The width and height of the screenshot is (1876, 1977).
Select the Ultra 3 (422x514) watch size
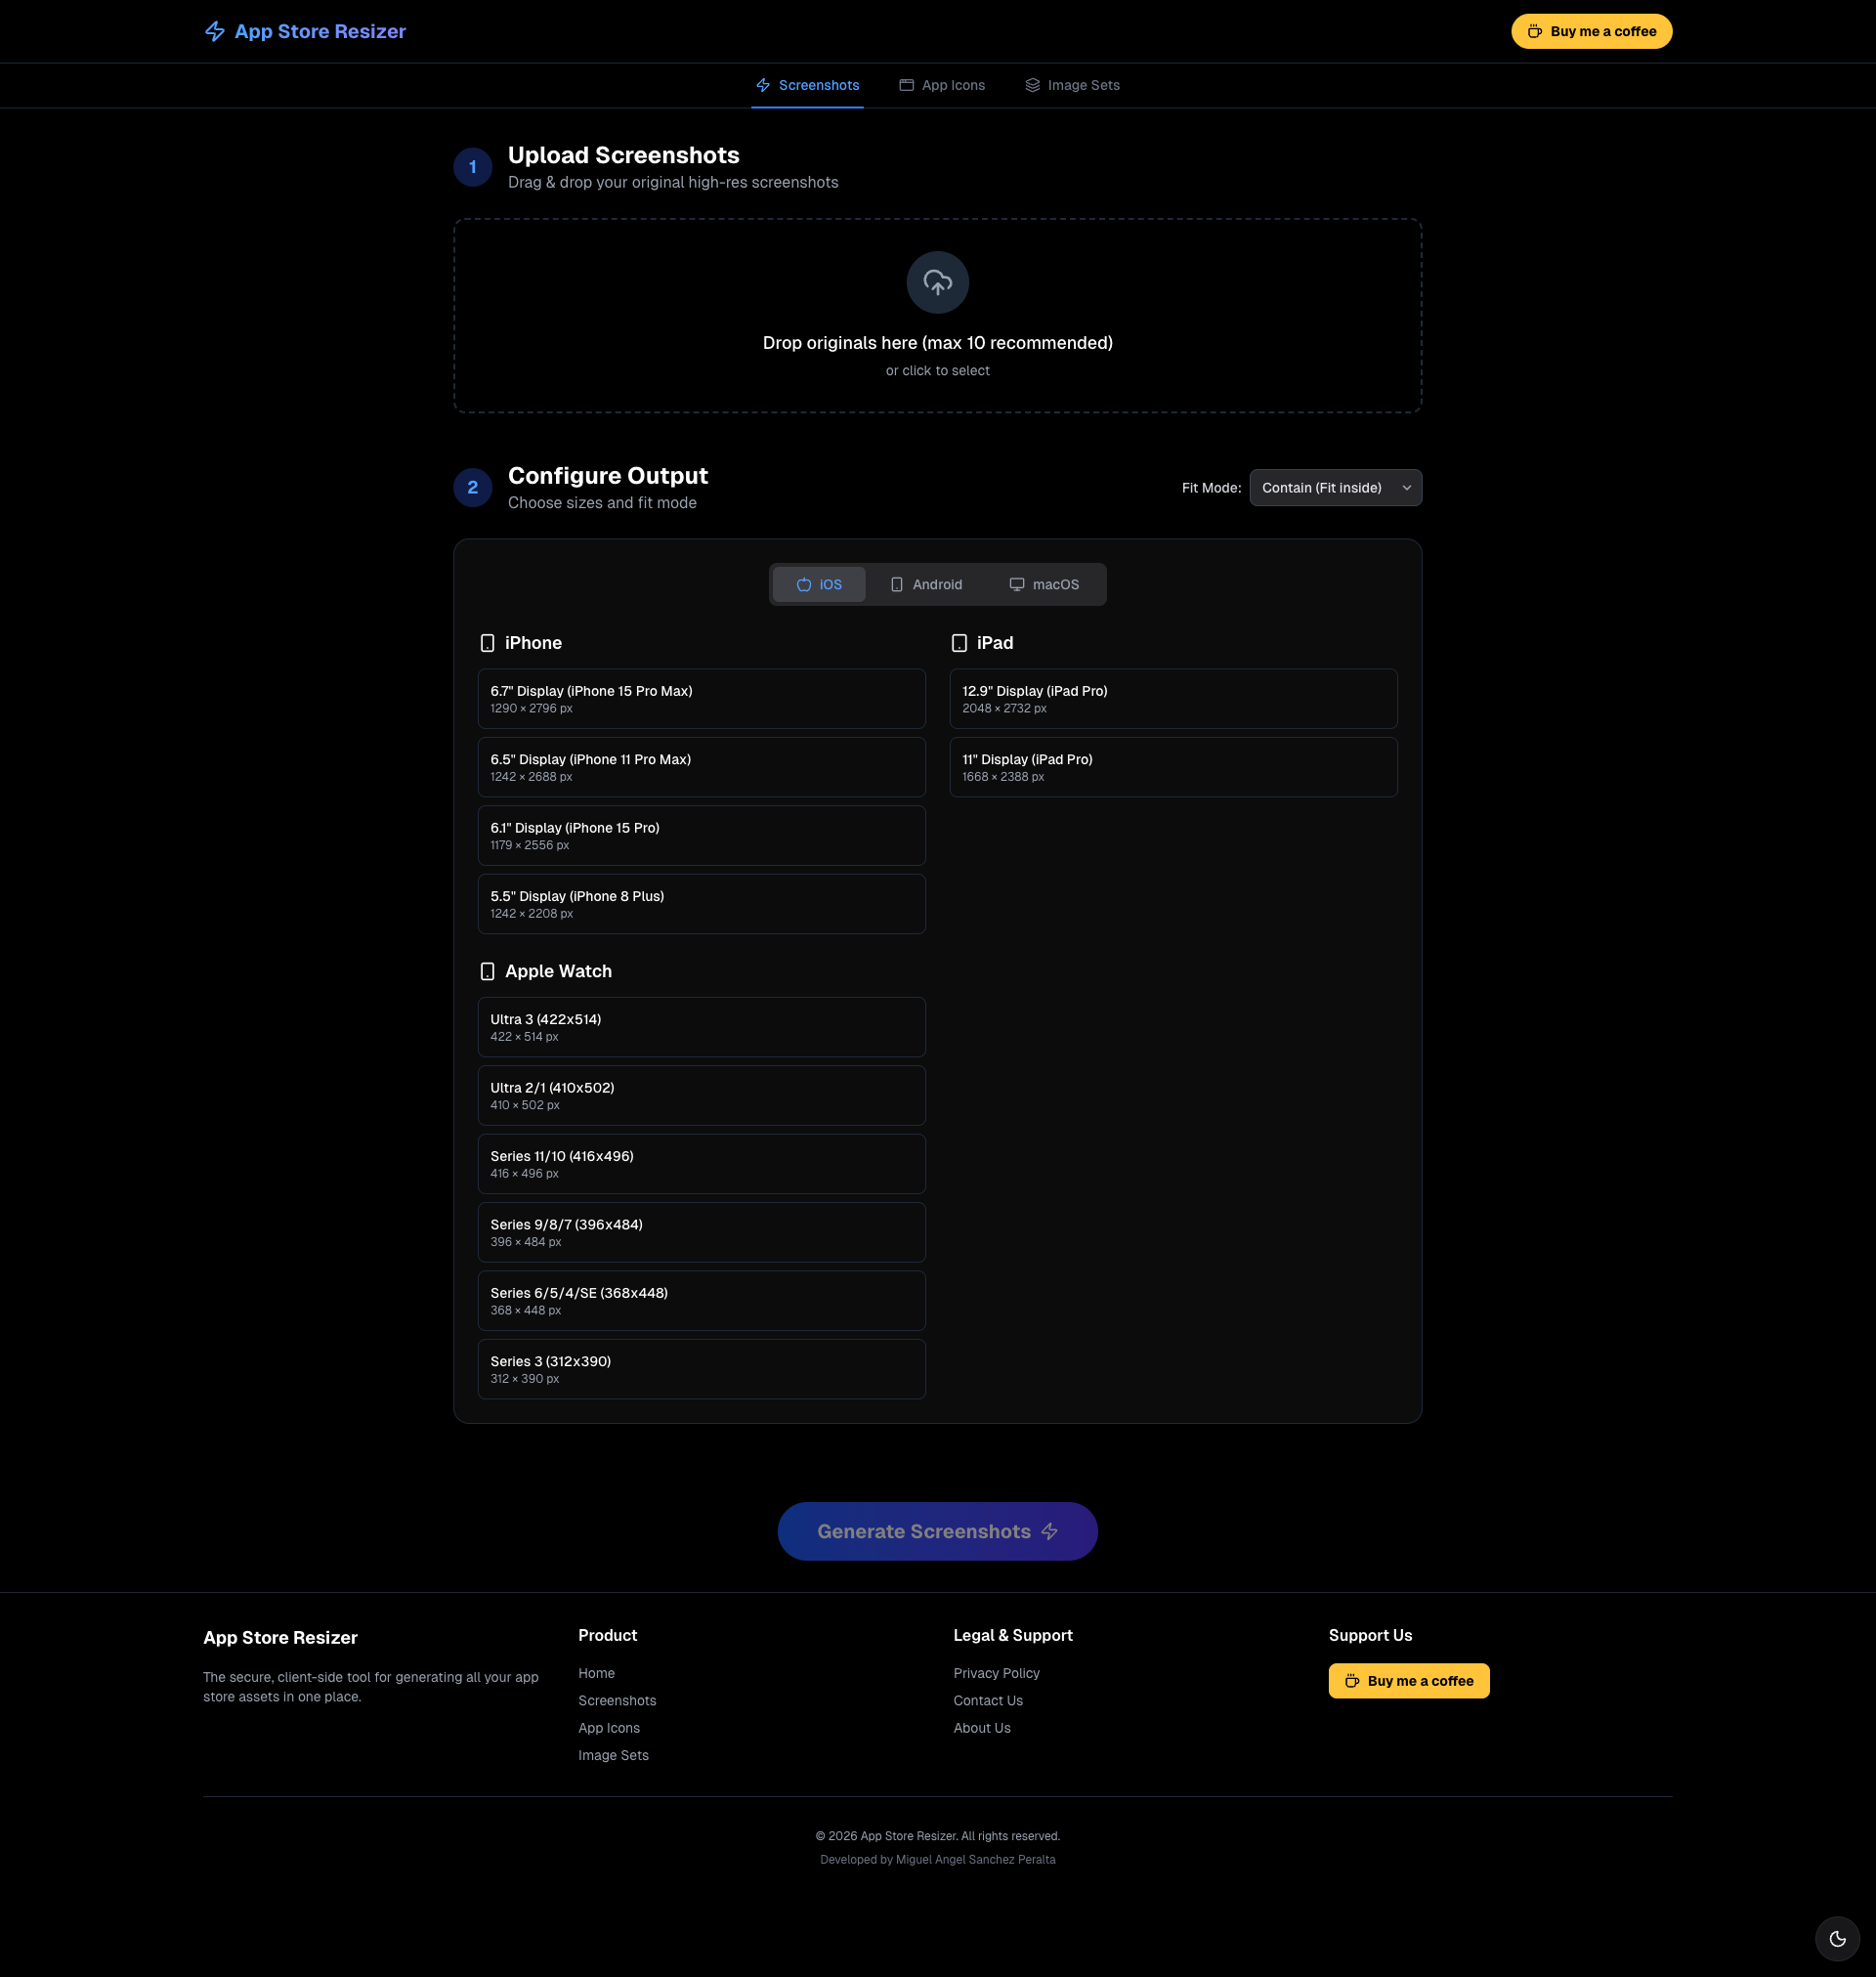(701, 1026)
